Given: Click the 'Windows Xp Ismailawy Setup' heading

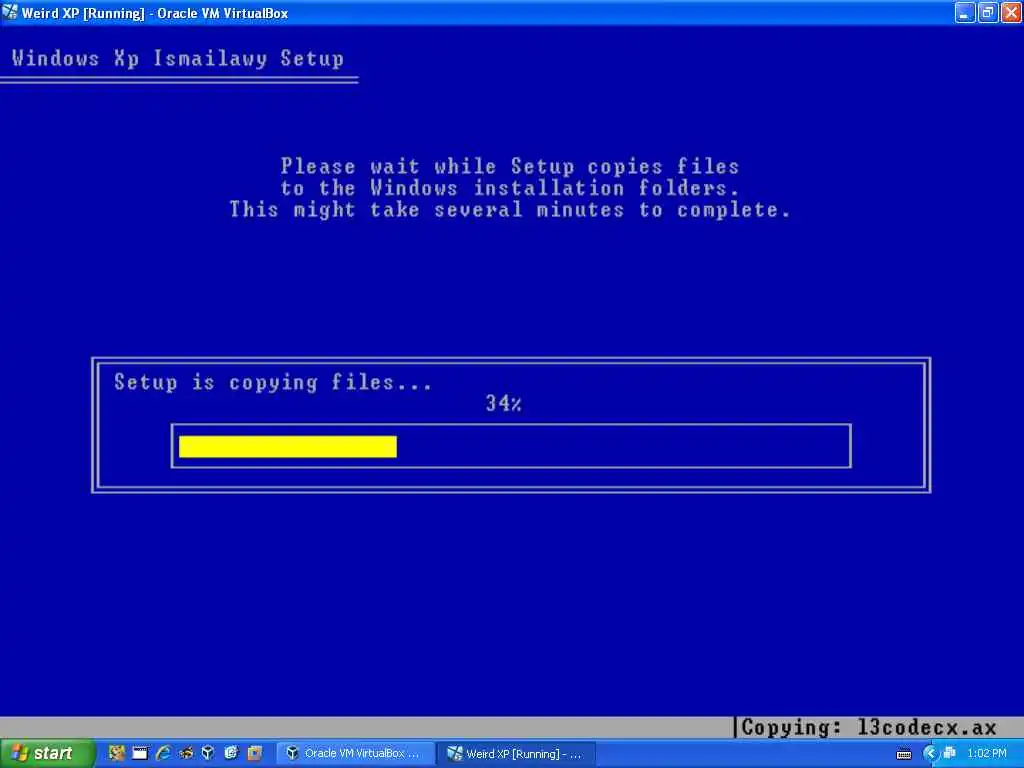Looking at the screenshot, I should [178, 59].
